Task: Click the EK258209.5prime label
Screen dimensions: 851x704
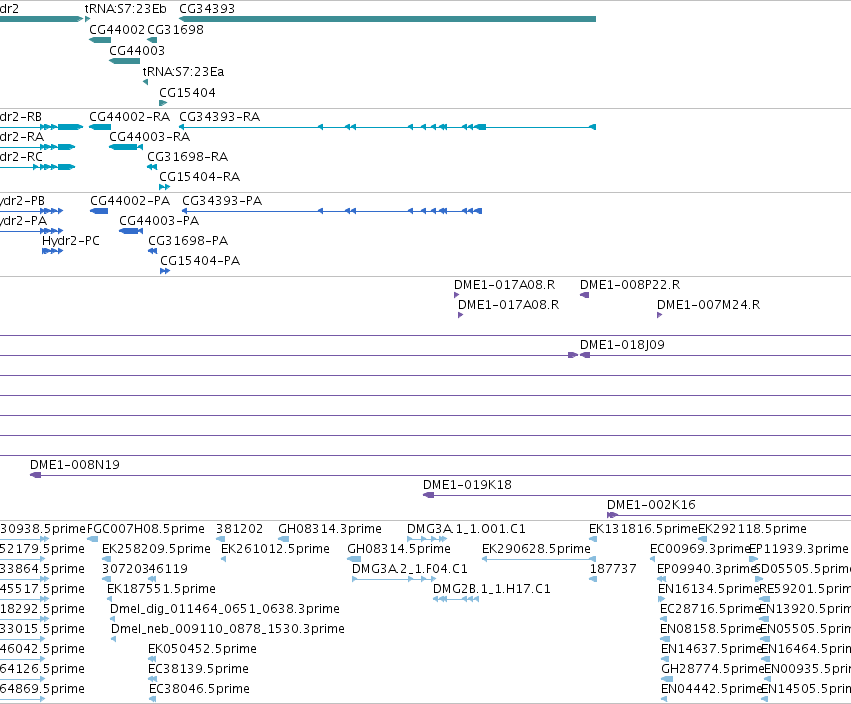Action: tap(156, 549)
